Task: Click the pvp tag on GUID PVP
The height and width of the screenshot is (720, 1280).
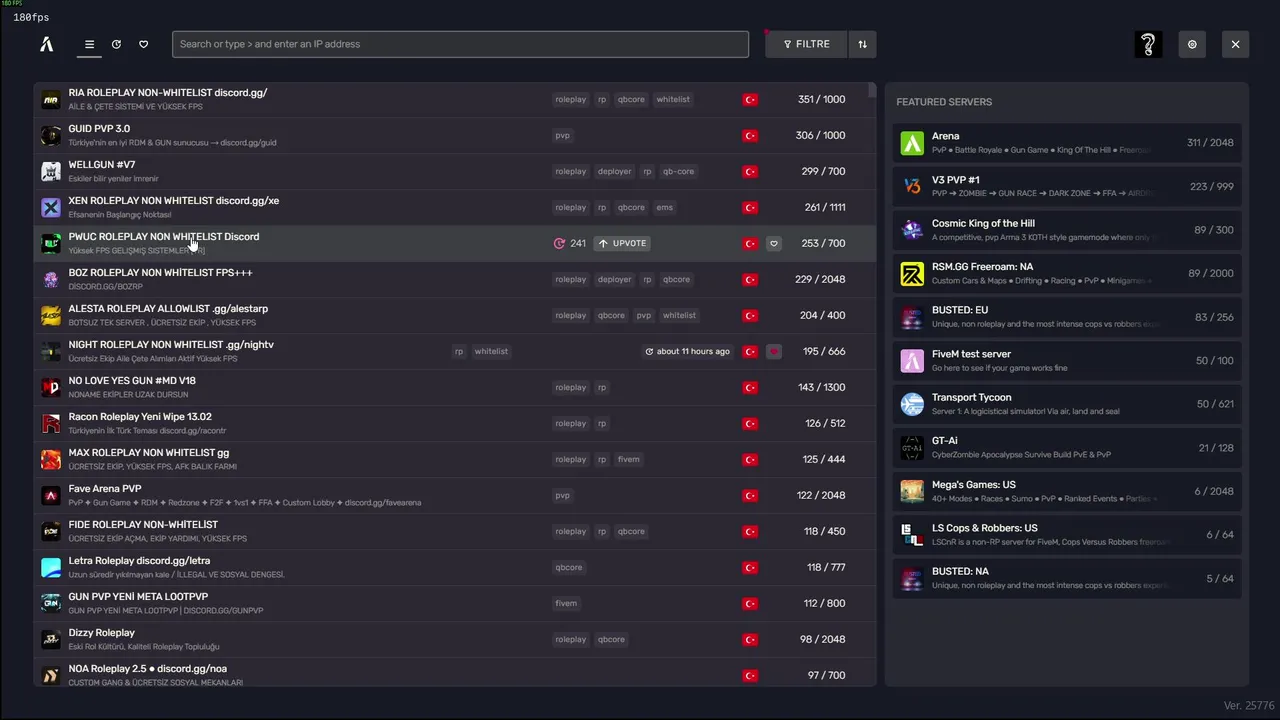Action: (x=562, y=135)
